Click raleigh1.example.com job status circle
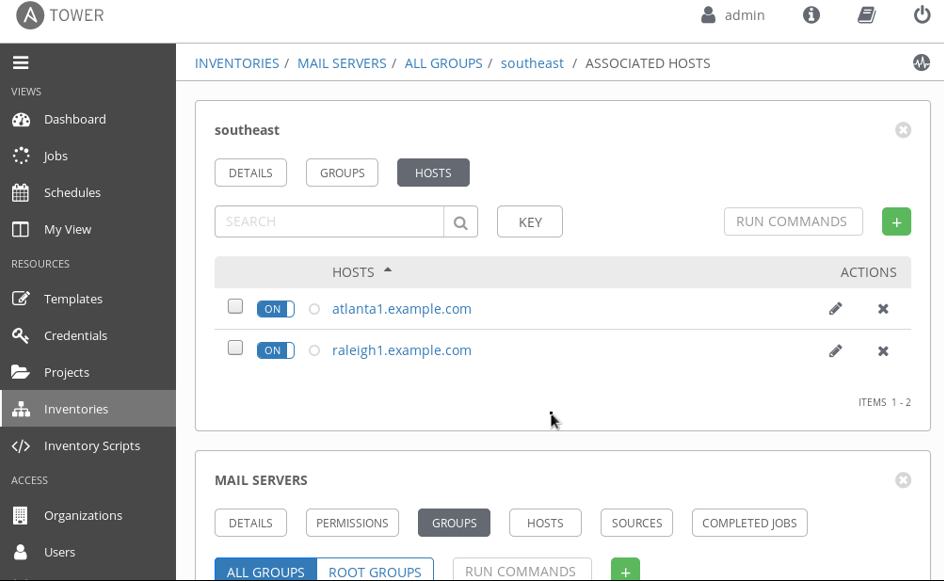The image size is (944, 582). point(314,350)
